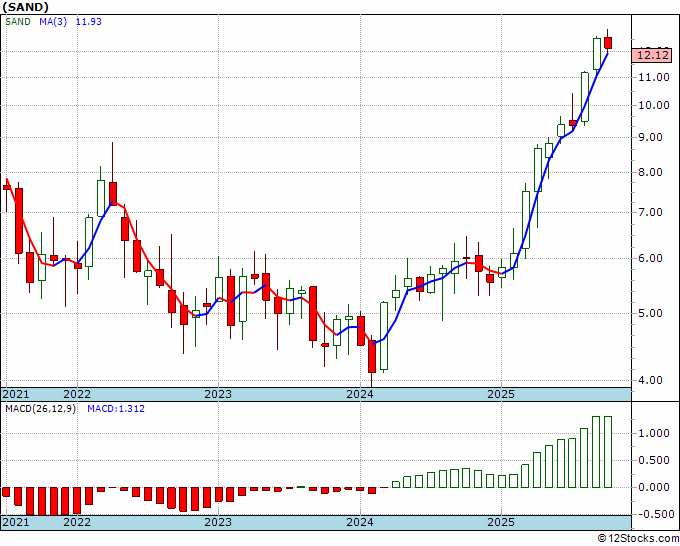Click 2024 on the MACD timeline

(360, 522)
